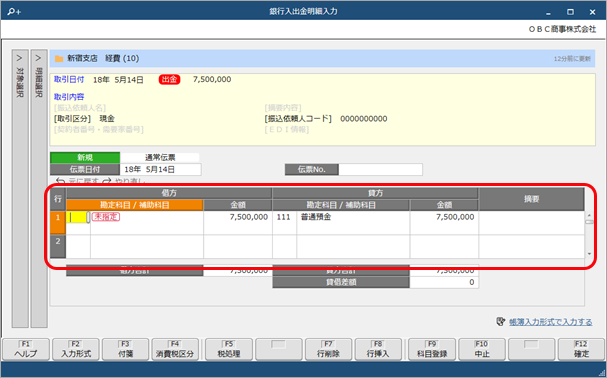This screenshot has height=378, width=607.
Task: Cancel with F10 中止
Action: (x=482, y=349)
